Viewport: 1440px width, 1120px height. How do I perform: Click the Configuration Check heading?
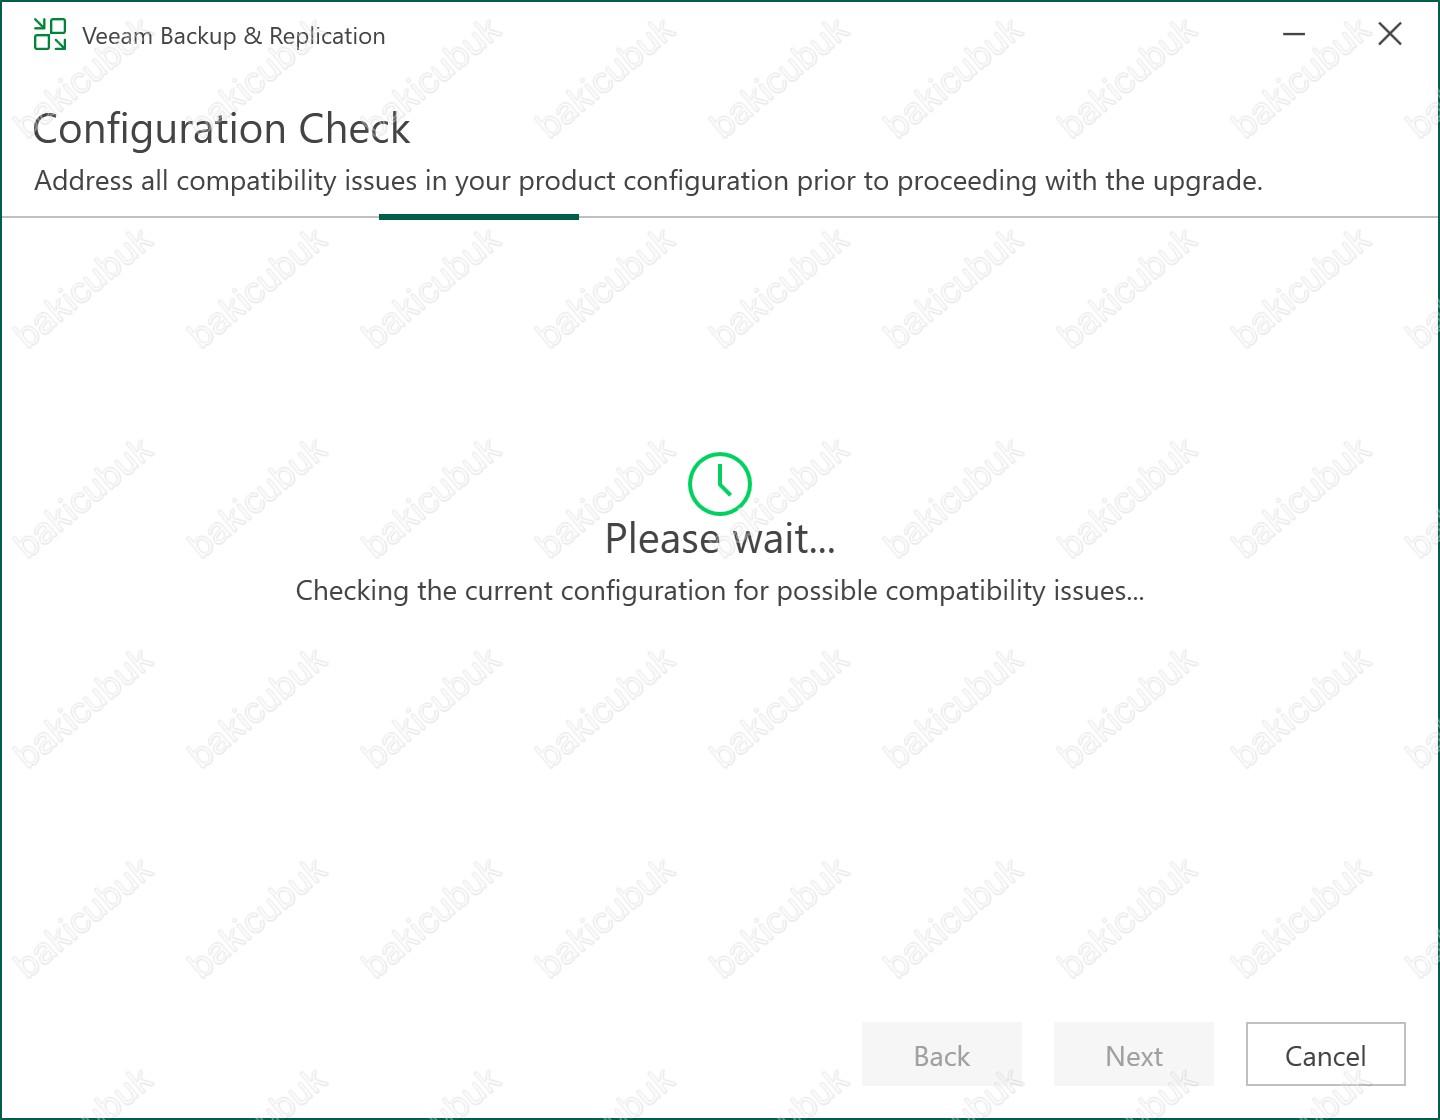[x=222, y=129]
